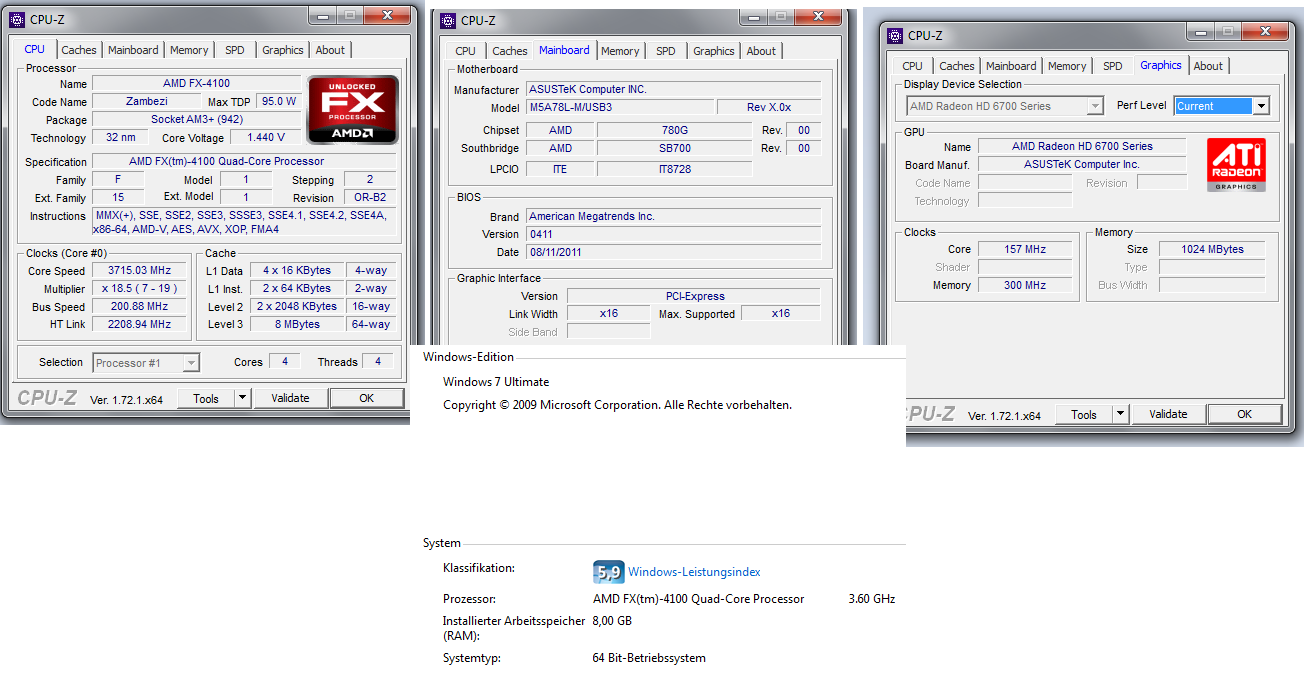Open the Caches tab in the middle Mainboard window
This screenshot has width=1304, height=676.
(510, 51)
